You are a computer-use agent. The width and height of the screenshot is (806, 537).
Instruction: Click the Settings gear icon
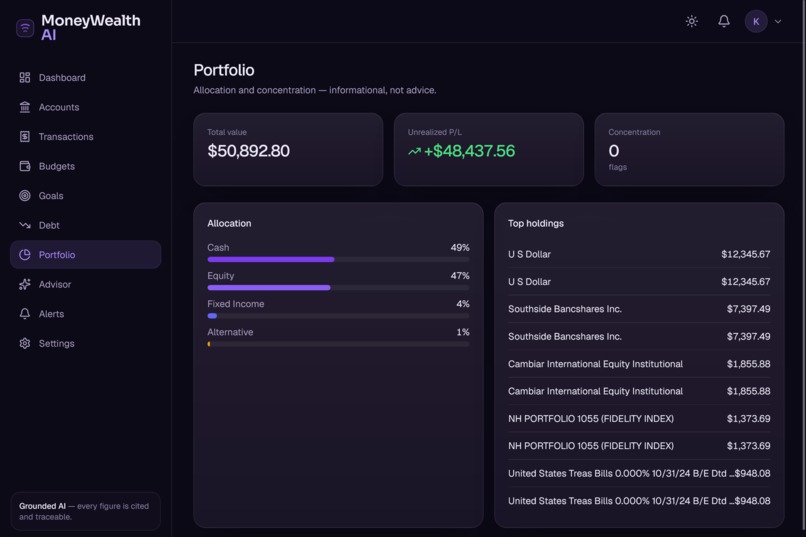point(25,343)
